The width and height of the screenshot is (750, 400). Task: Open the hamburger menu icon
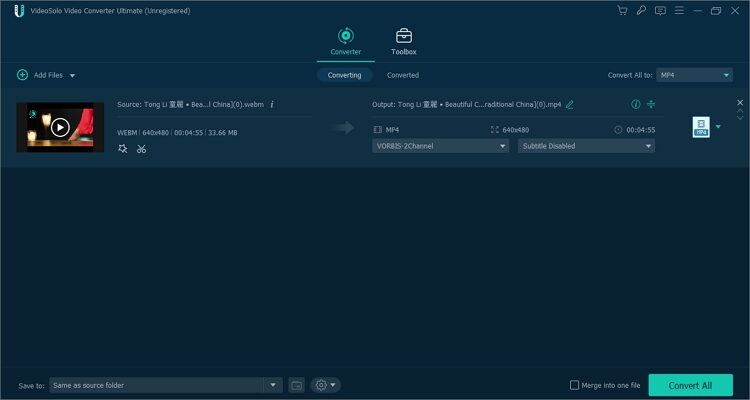coord(679,11)
